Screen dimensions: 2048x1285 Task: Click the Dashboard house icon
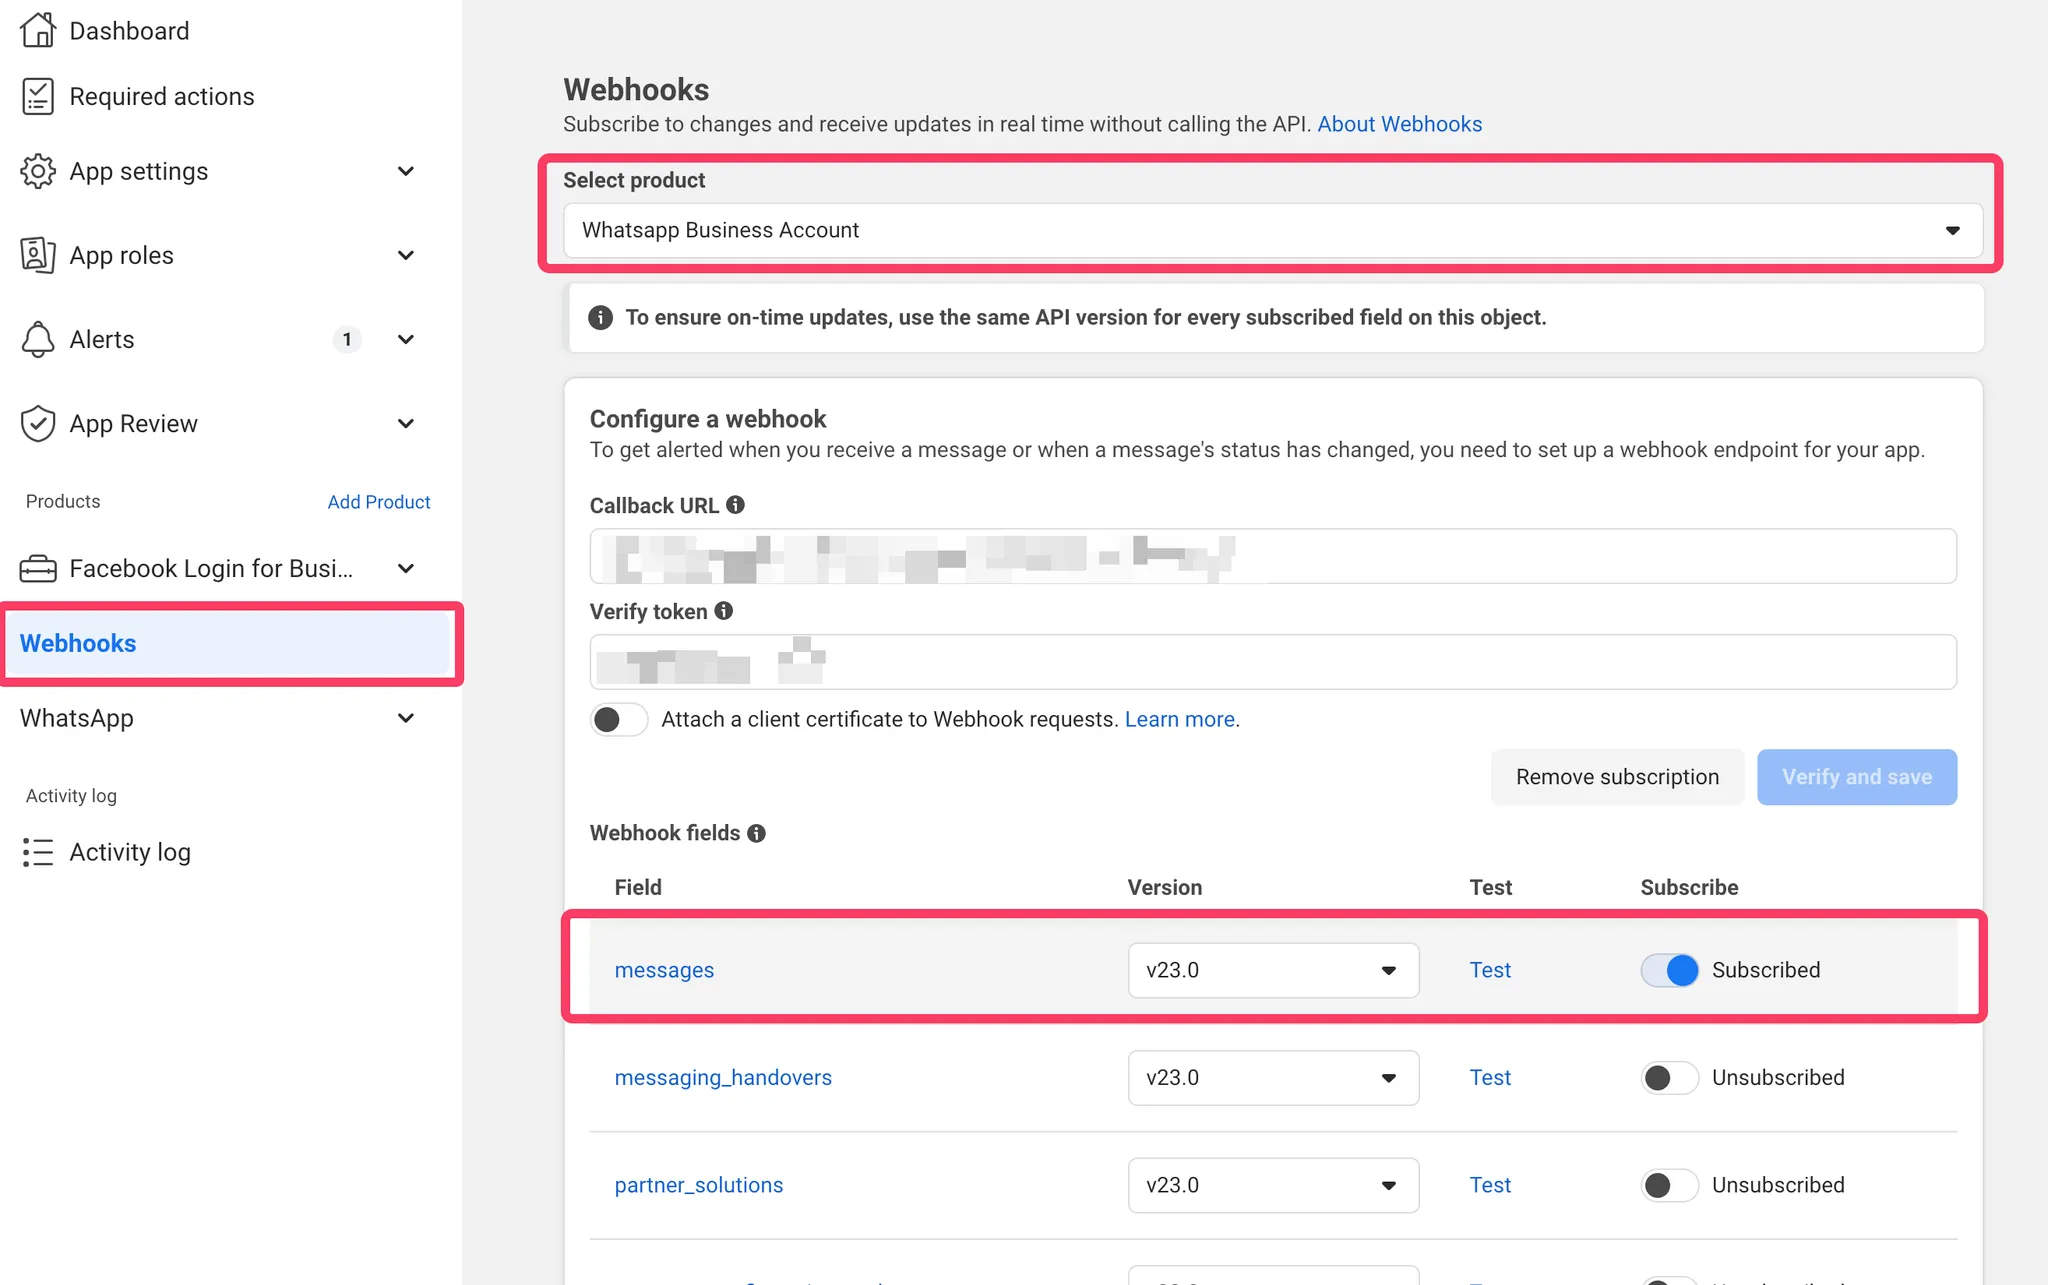tap(38, 30)
